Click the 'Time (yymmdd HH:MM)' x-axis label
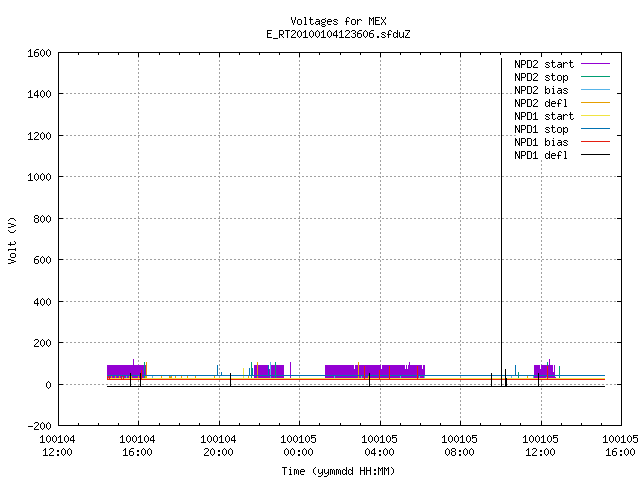The width and height of the screenshot is (640, 480). point(338,471)
